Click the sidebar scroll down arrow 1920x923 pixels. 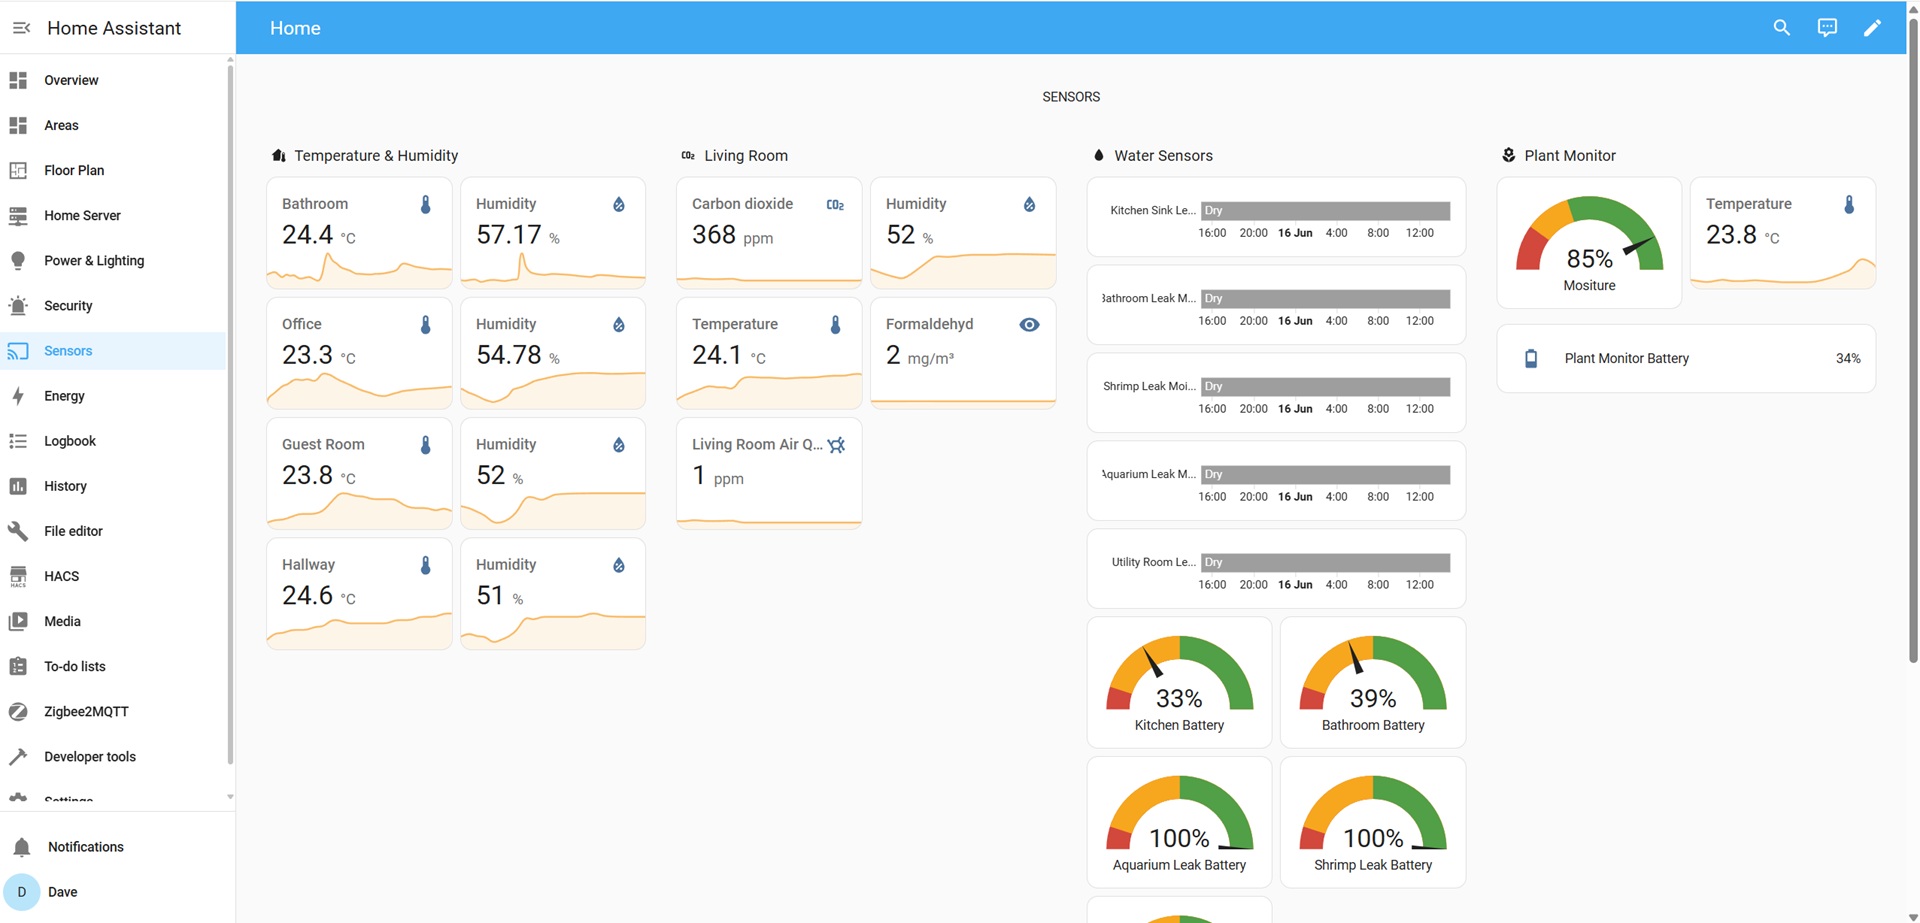230,797
